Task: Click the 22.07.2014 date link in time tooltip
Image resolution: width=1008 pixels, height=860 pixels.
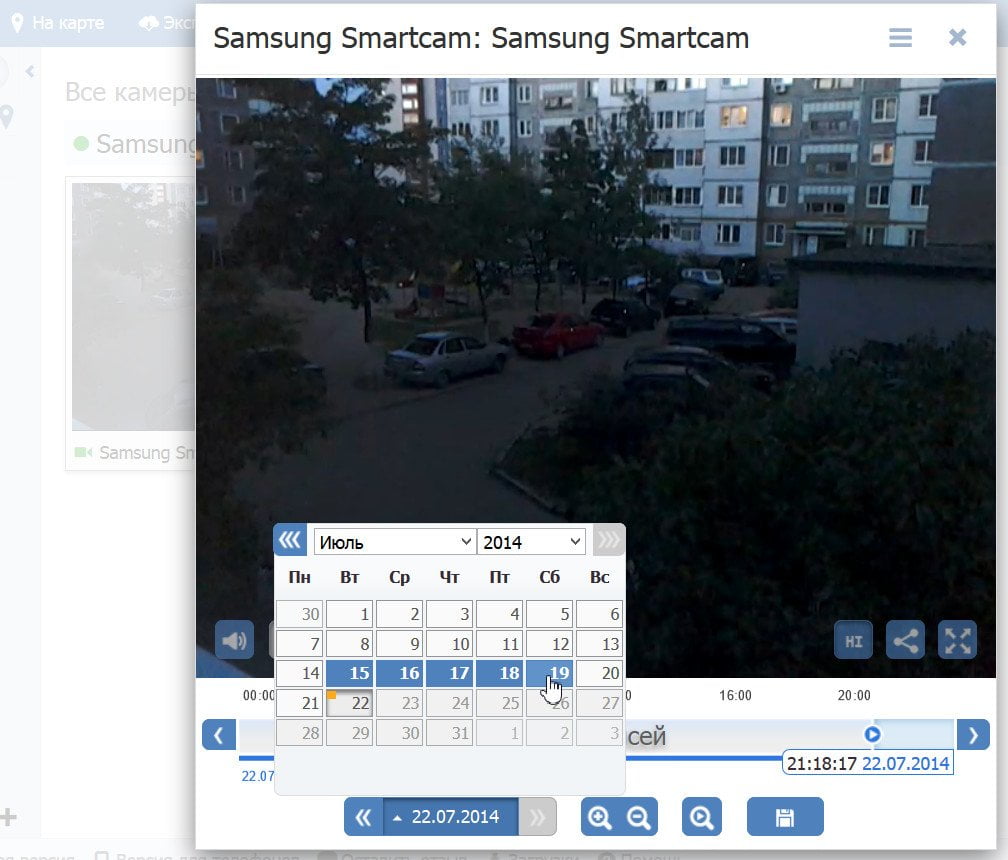Action: (x=905, y=764)
